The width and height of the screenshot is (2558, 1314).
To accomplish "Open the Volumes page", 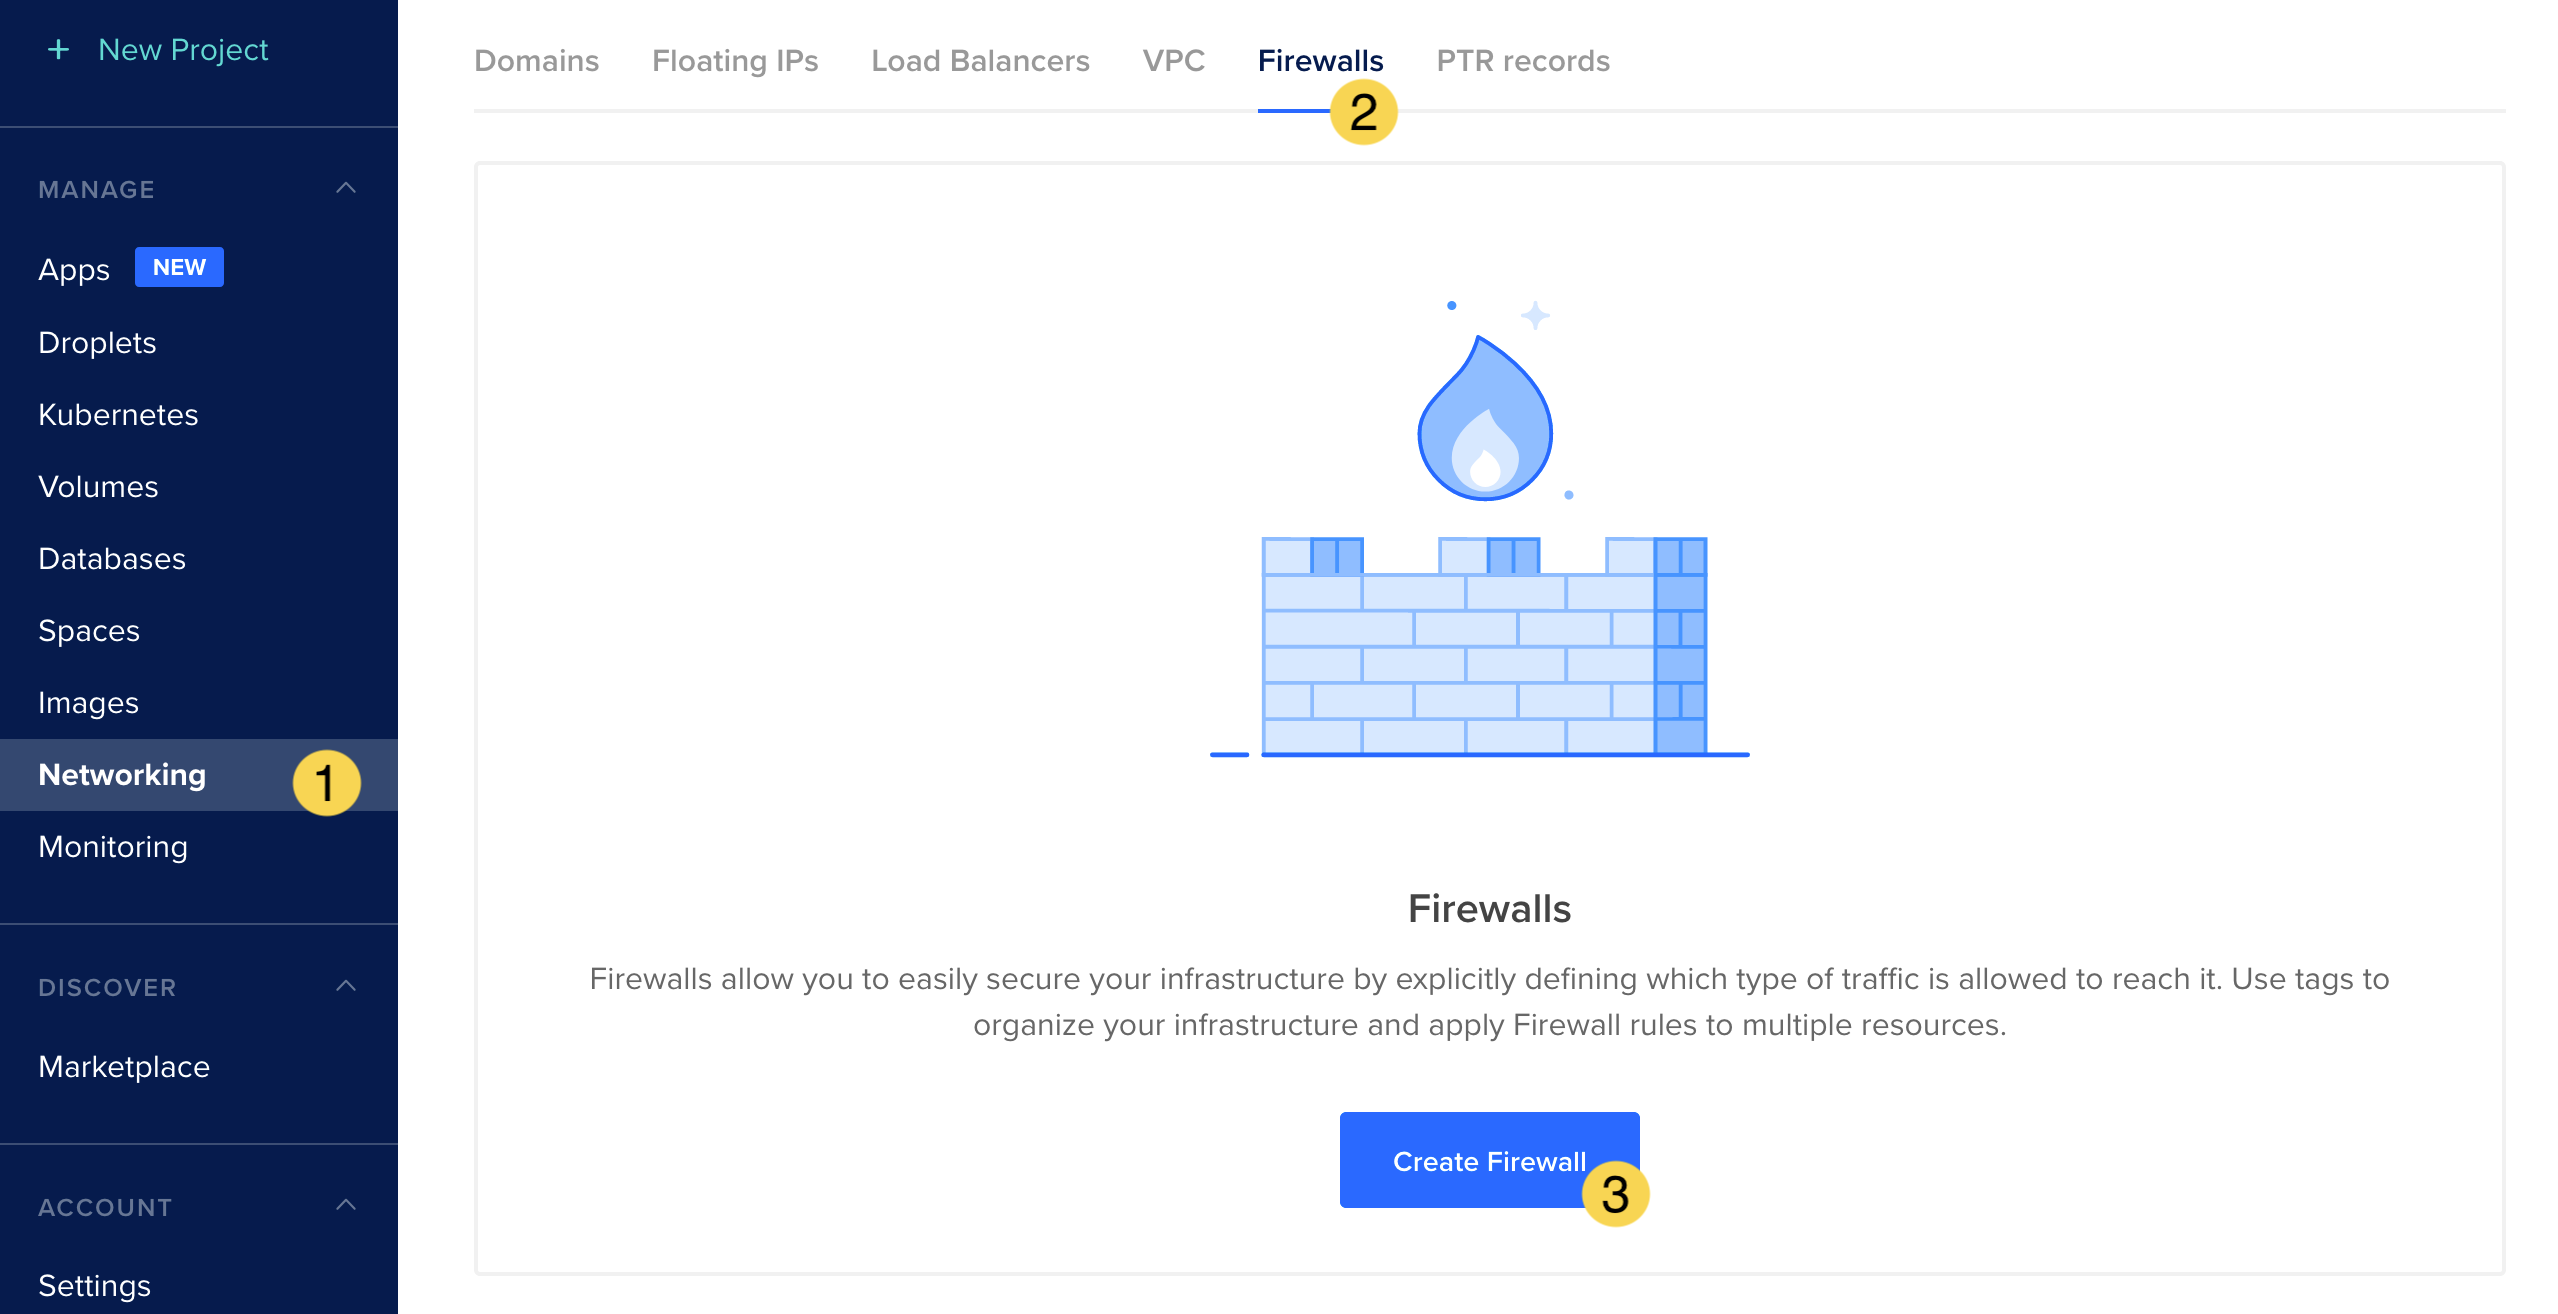I will (98, 486).
